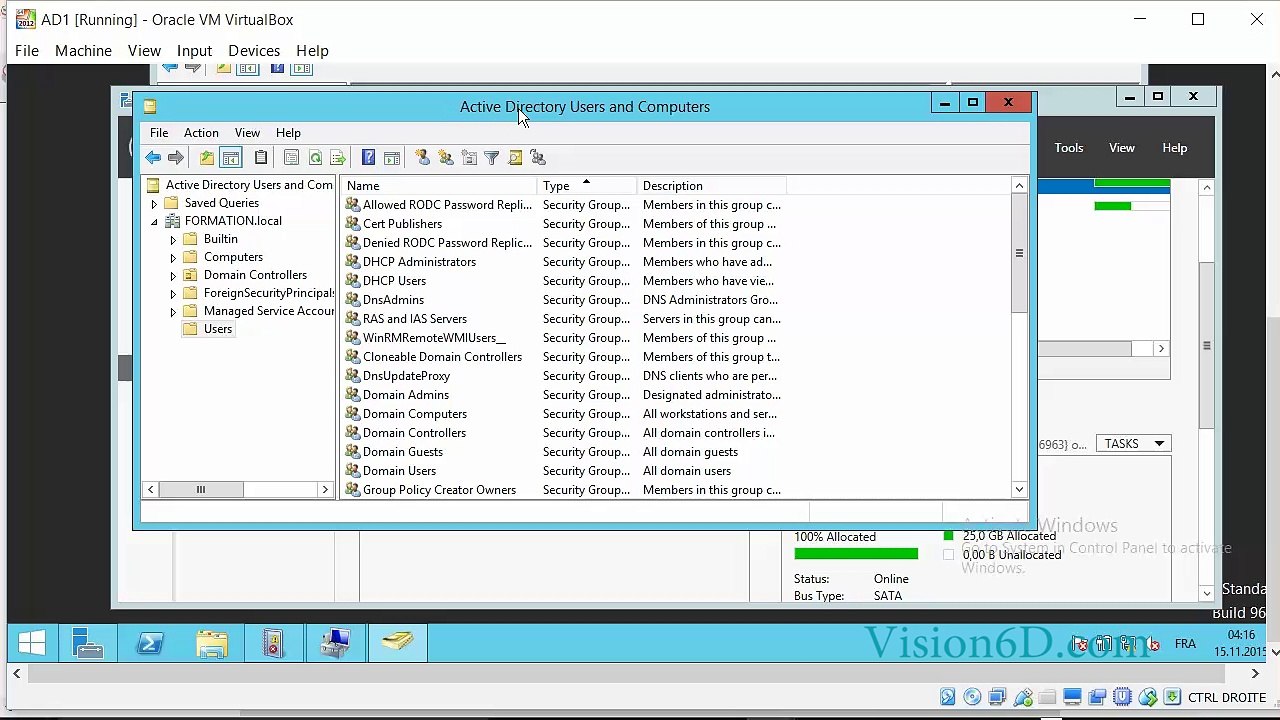Click the VirtualBox optical disk status icon
Viewport: 1280px width, 720px height.
coord(972,697)
